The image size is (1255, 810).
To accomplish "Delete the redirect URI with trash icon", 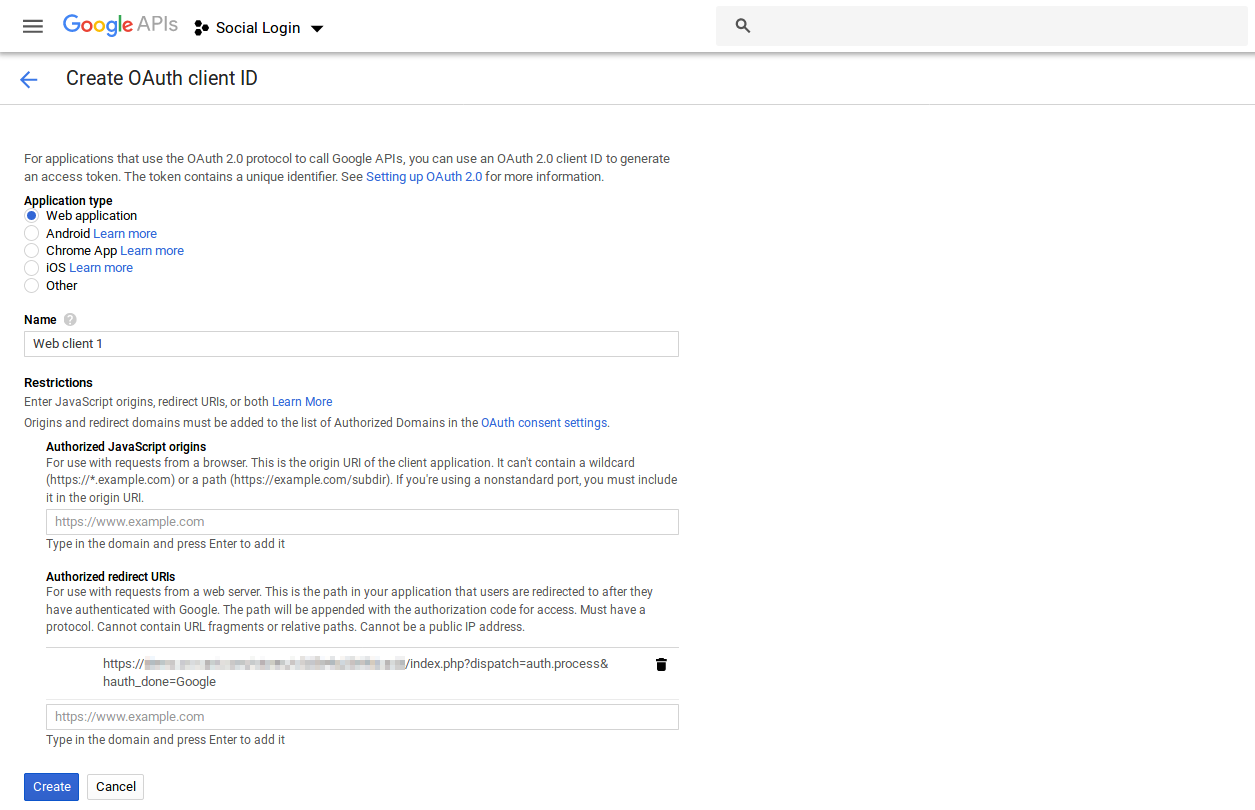I will point(661,664).
